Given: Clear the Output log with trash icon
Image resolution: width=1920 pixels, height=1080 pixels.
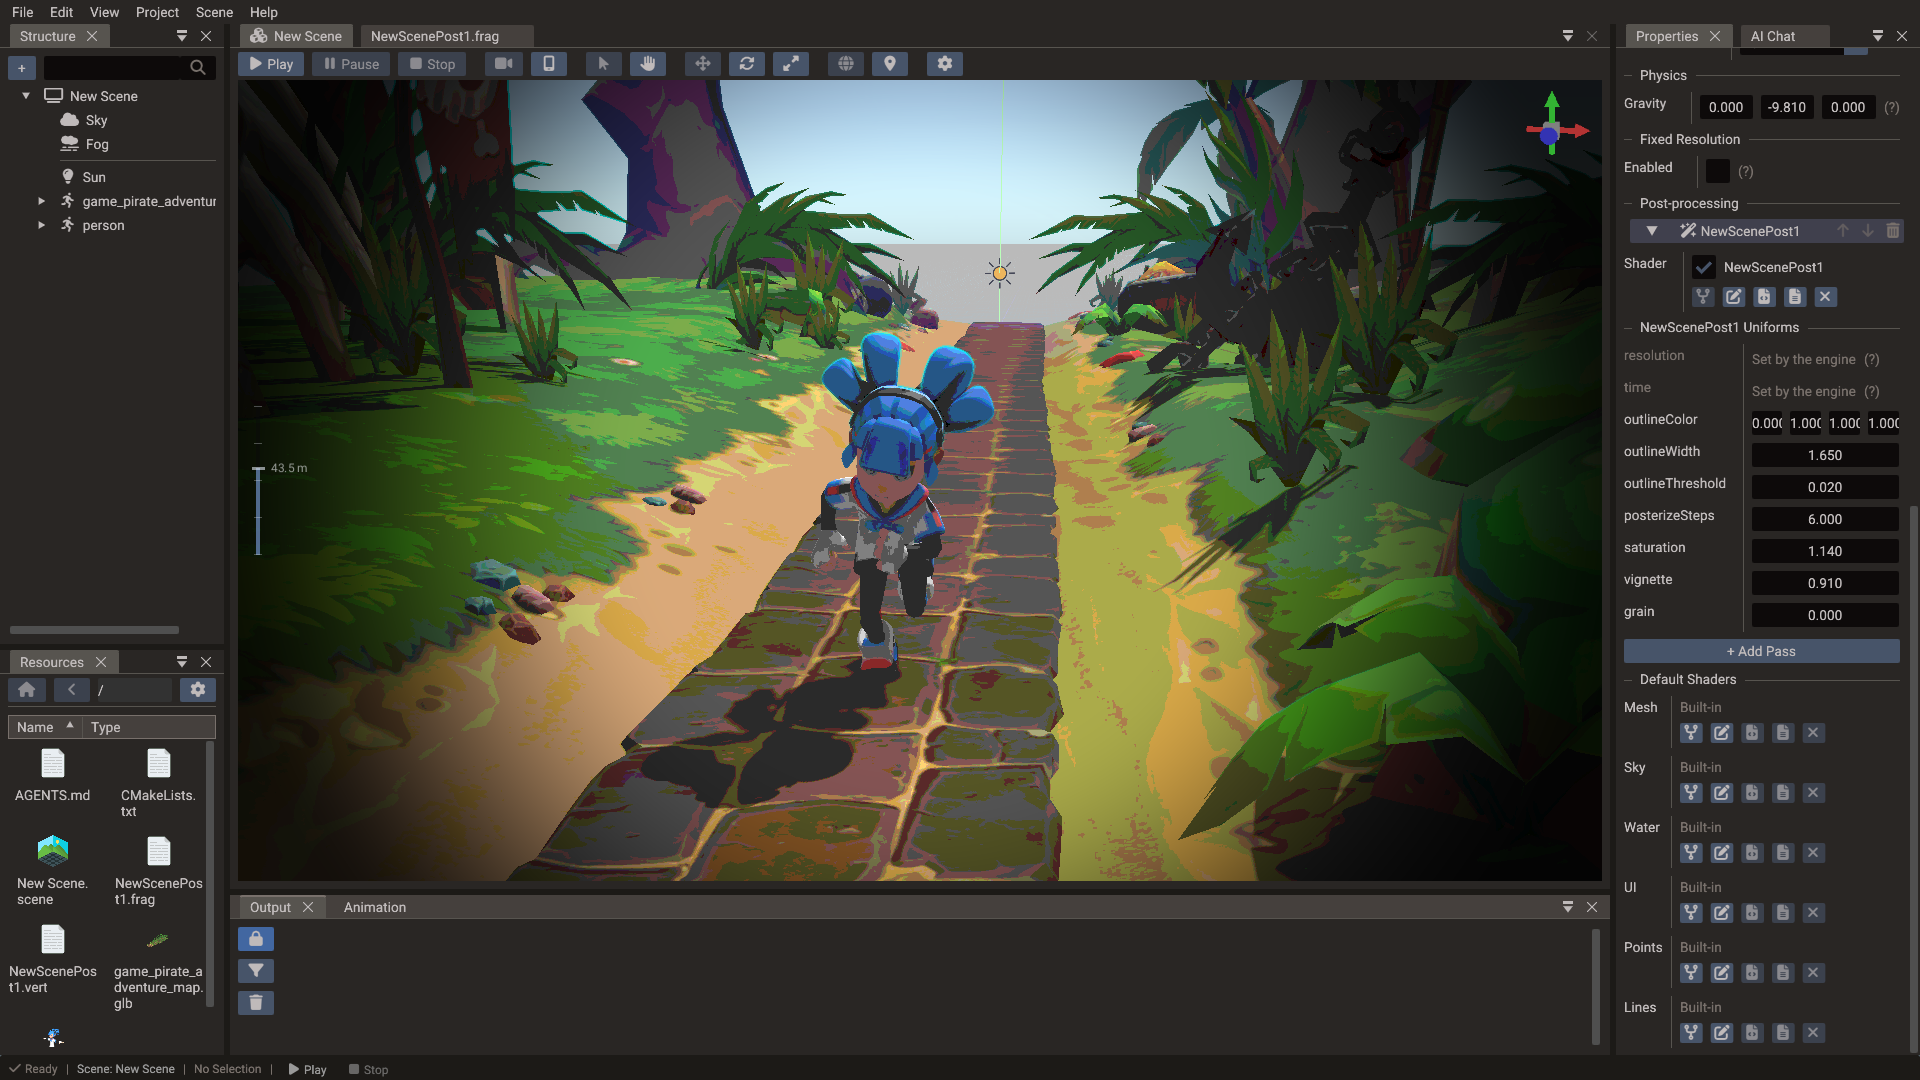Looking at the screenshot, I should point(256,1003).
